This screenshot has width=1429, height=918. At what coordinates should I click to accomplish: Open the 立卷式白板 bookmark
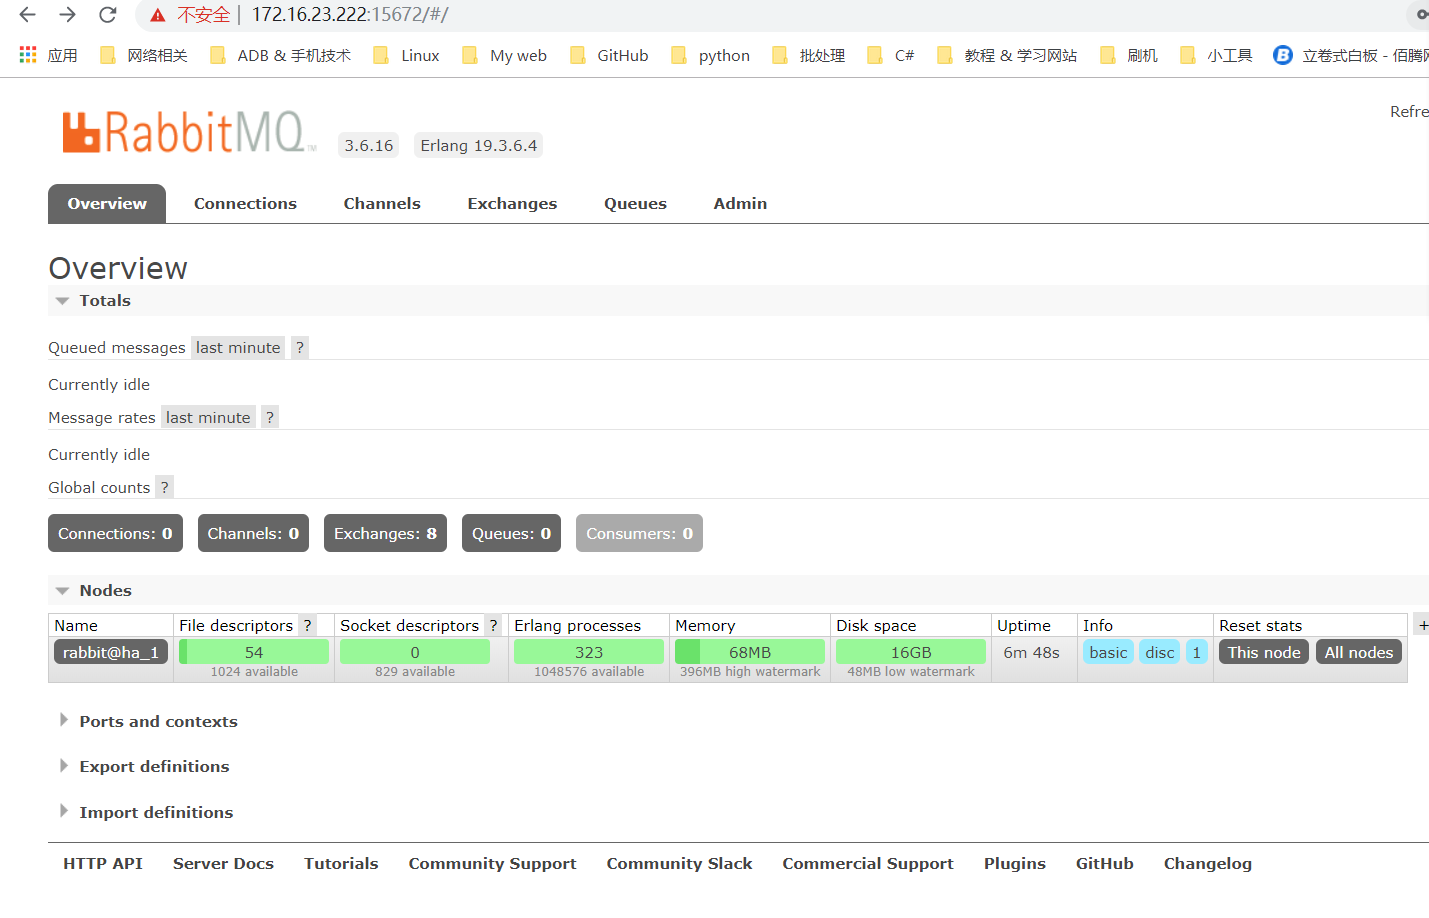[x=1350, y=55]
